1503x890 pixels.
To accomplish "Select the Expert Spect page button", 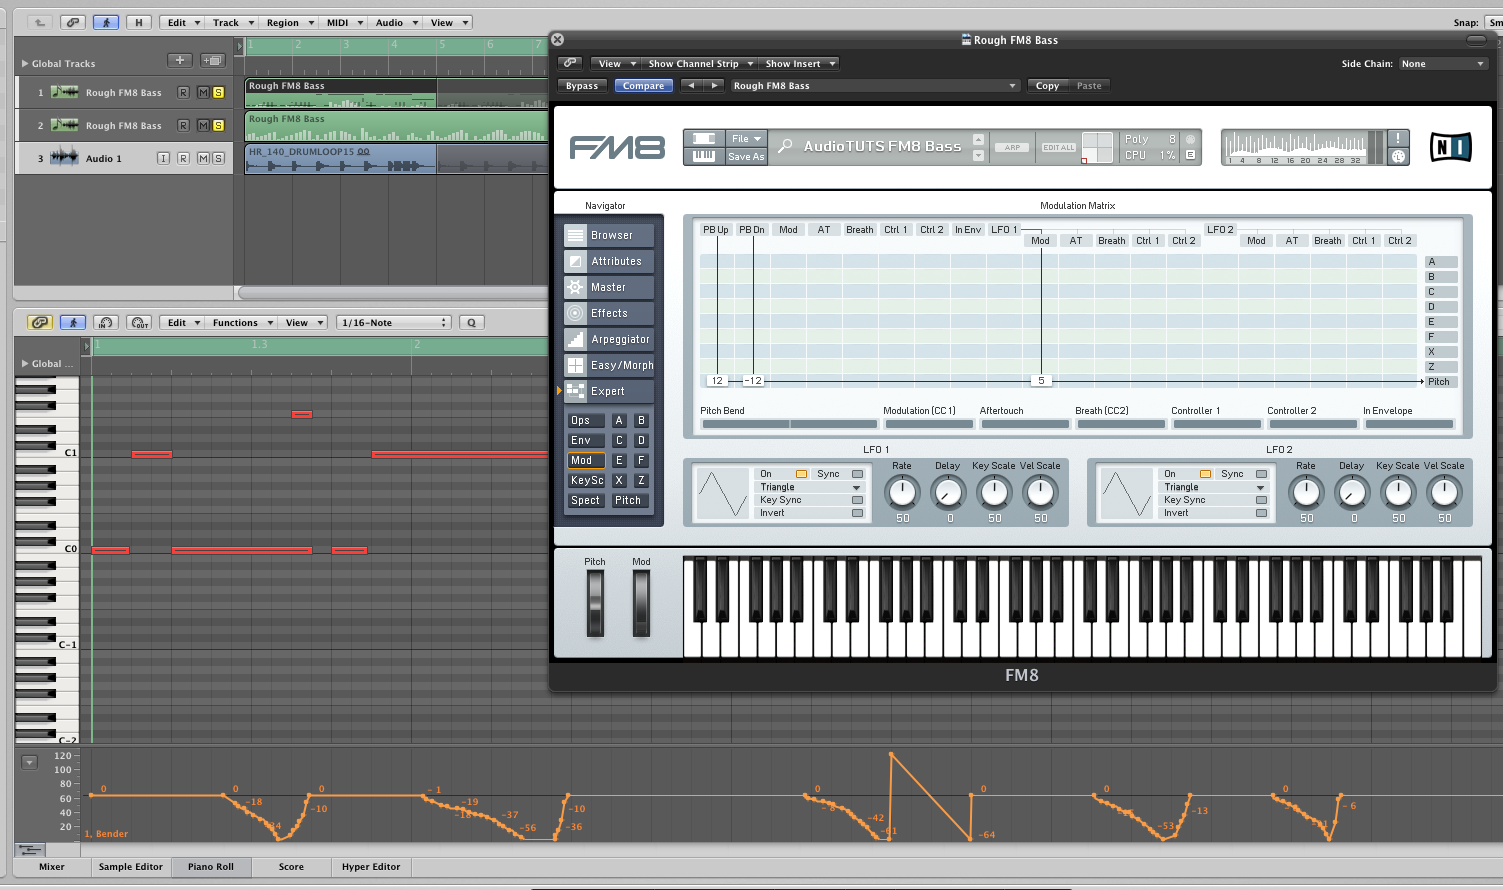I will coord(586,500).
